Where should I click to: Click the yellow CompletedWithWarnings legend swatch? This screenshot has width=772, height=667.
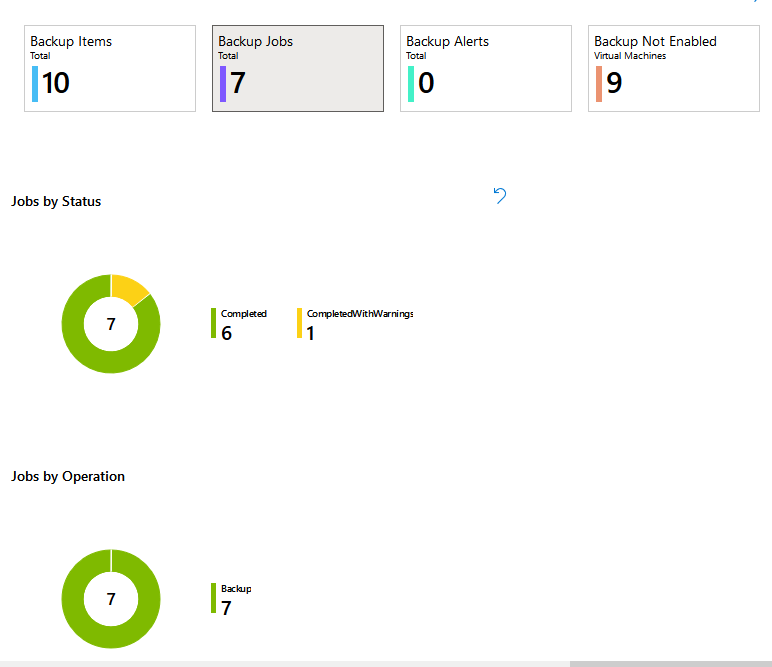pos(299,323)
